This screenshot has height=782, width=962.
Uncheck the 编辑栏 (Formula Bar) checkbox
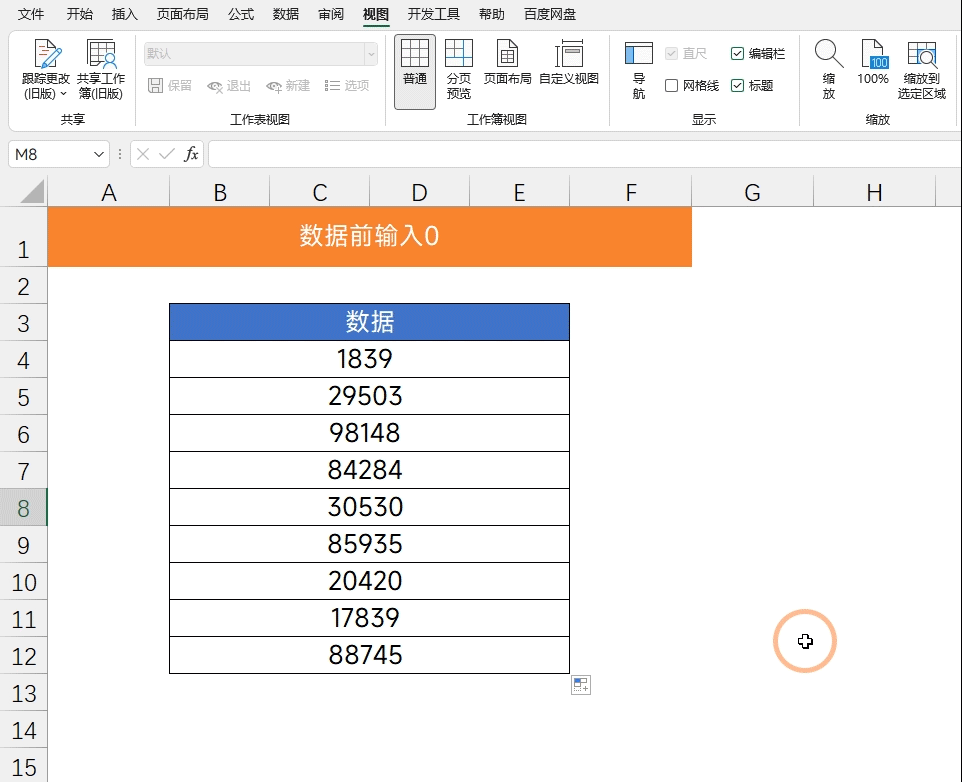pyautogui.click(x=737, y=54)
